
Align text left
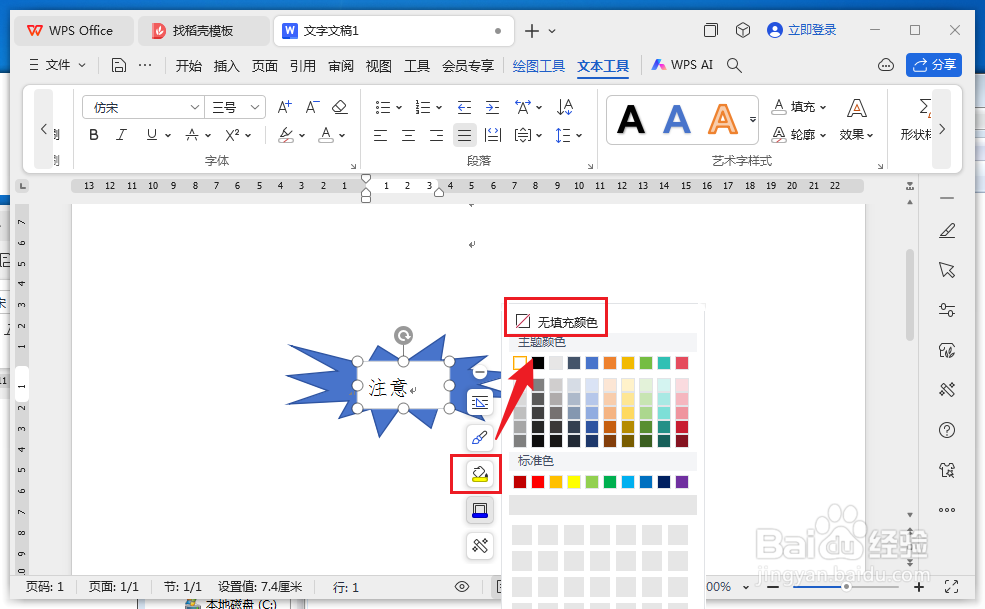click(380, 135)
